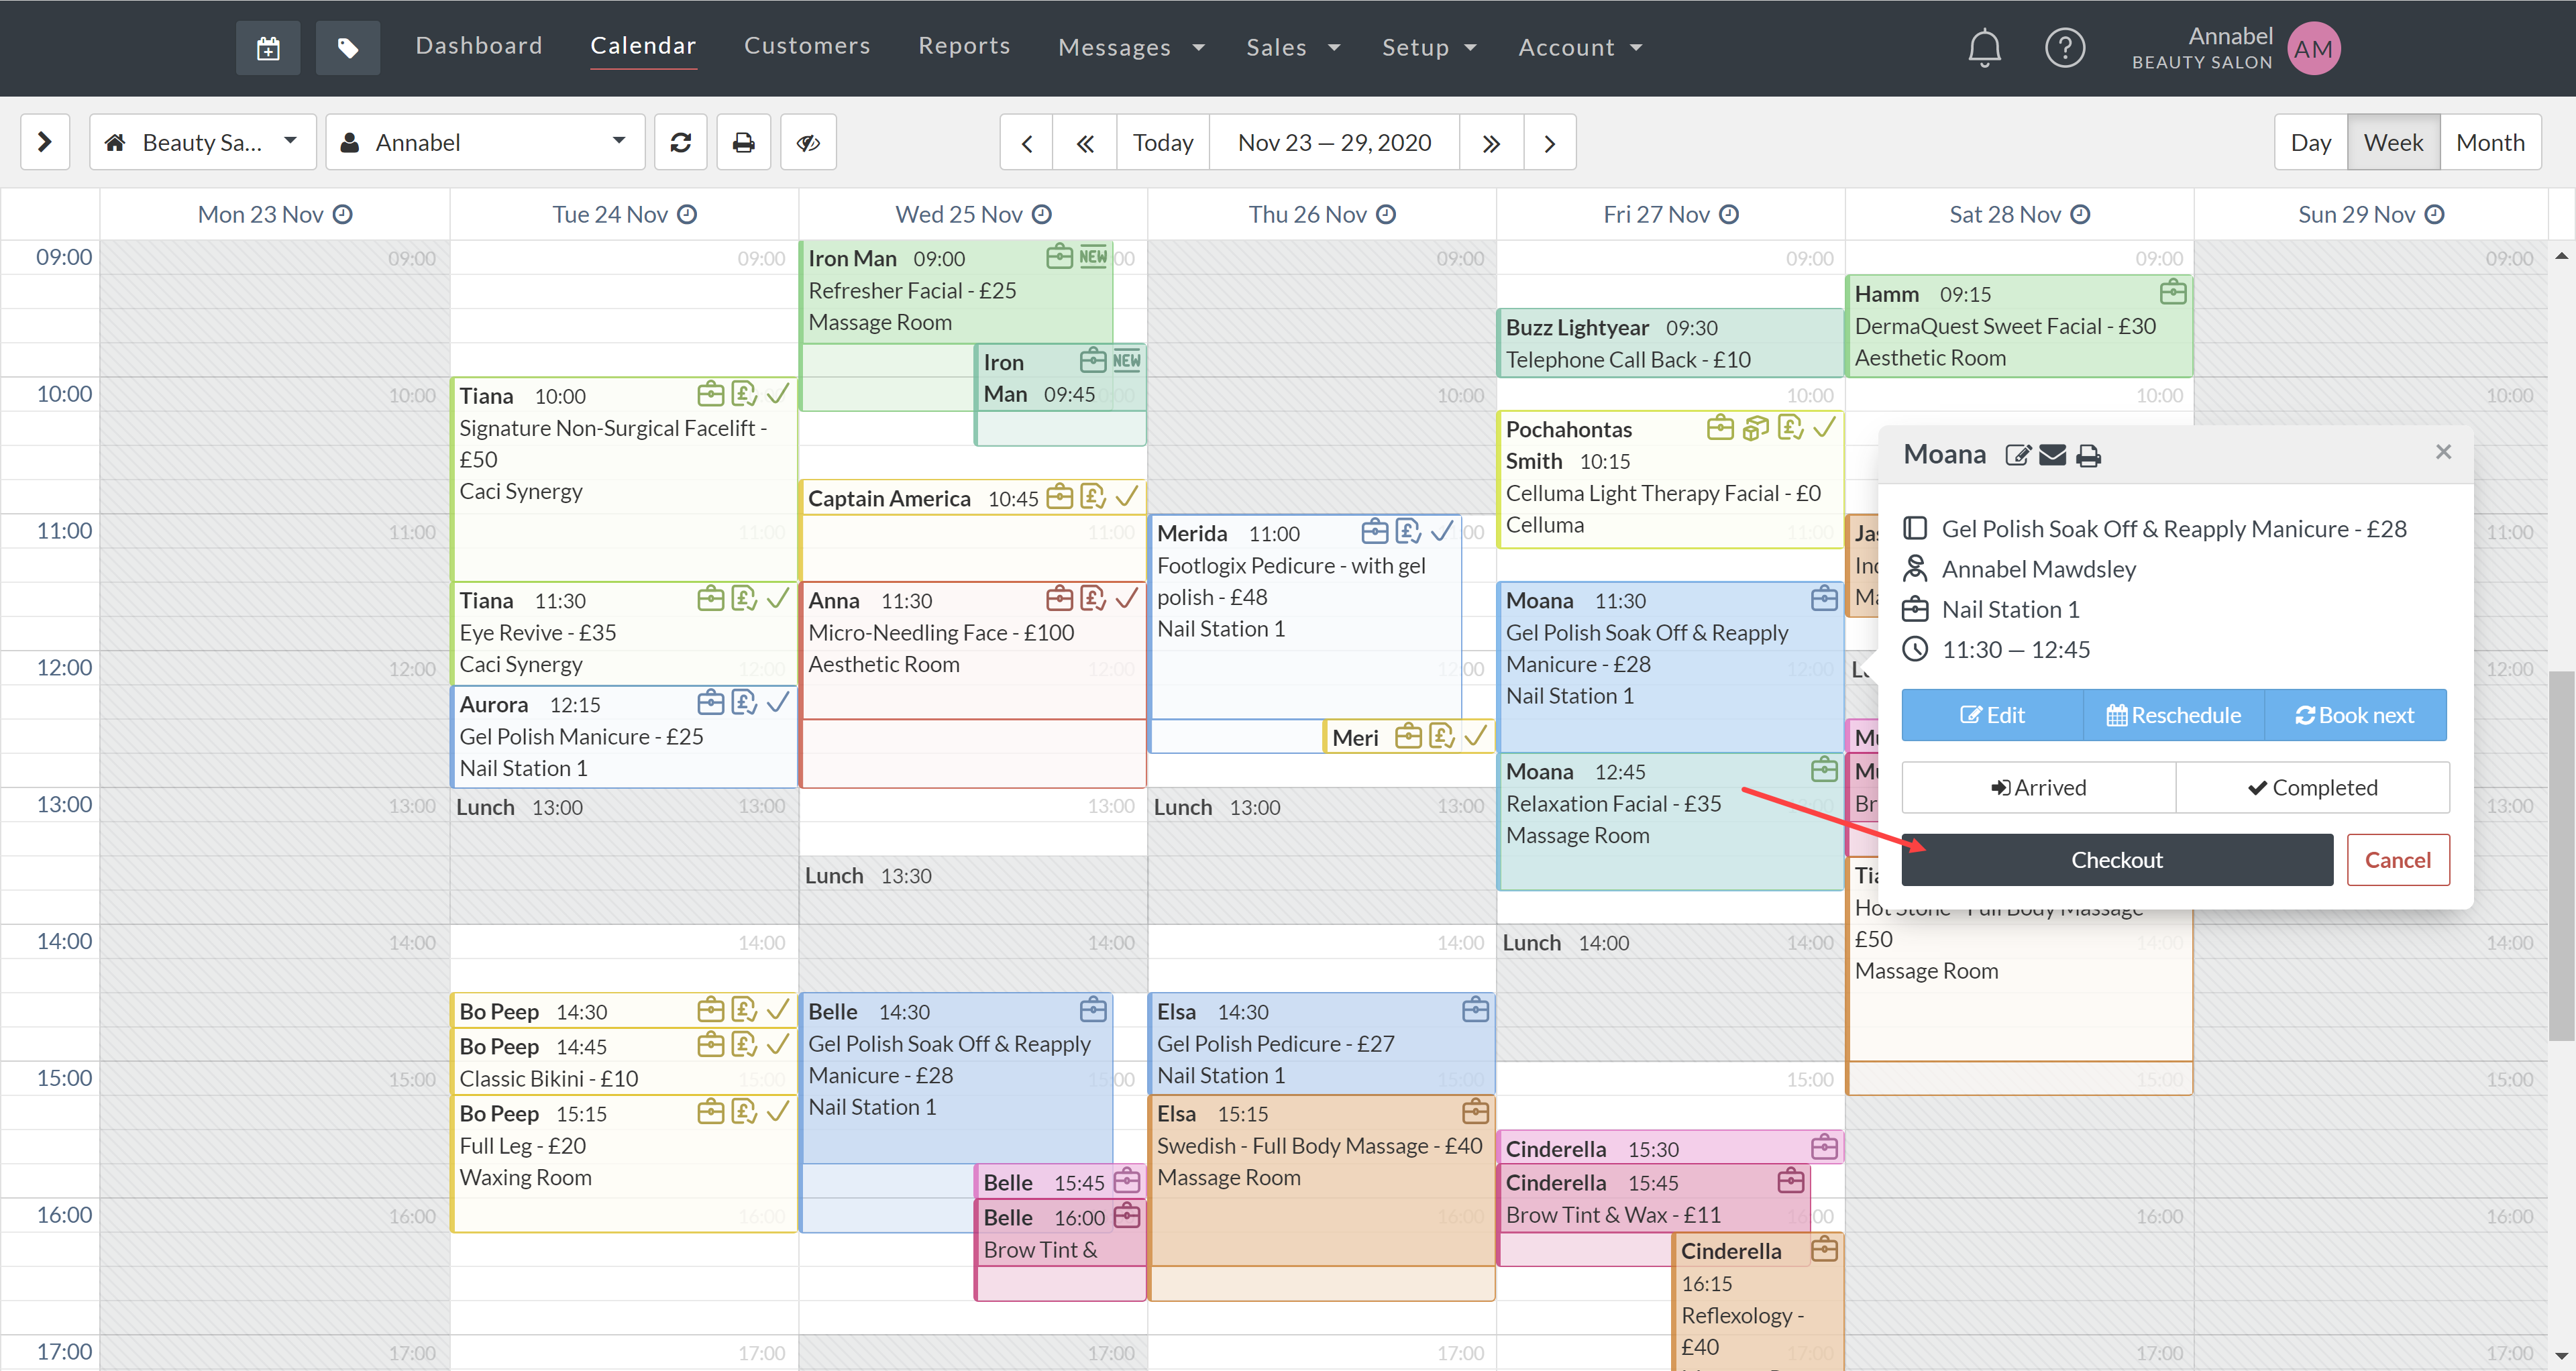
Task: Mark Moana's appointment as Arrived
Action: [x=2038, y=788]
